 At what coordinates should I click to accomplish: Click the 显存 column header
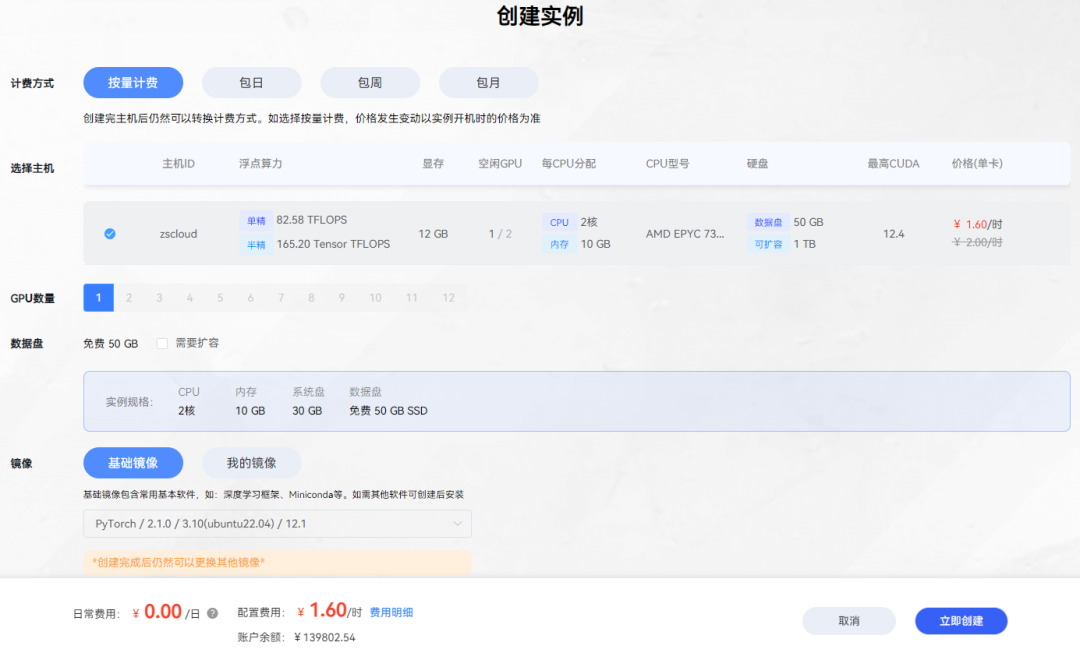click(x=433, y=164)
